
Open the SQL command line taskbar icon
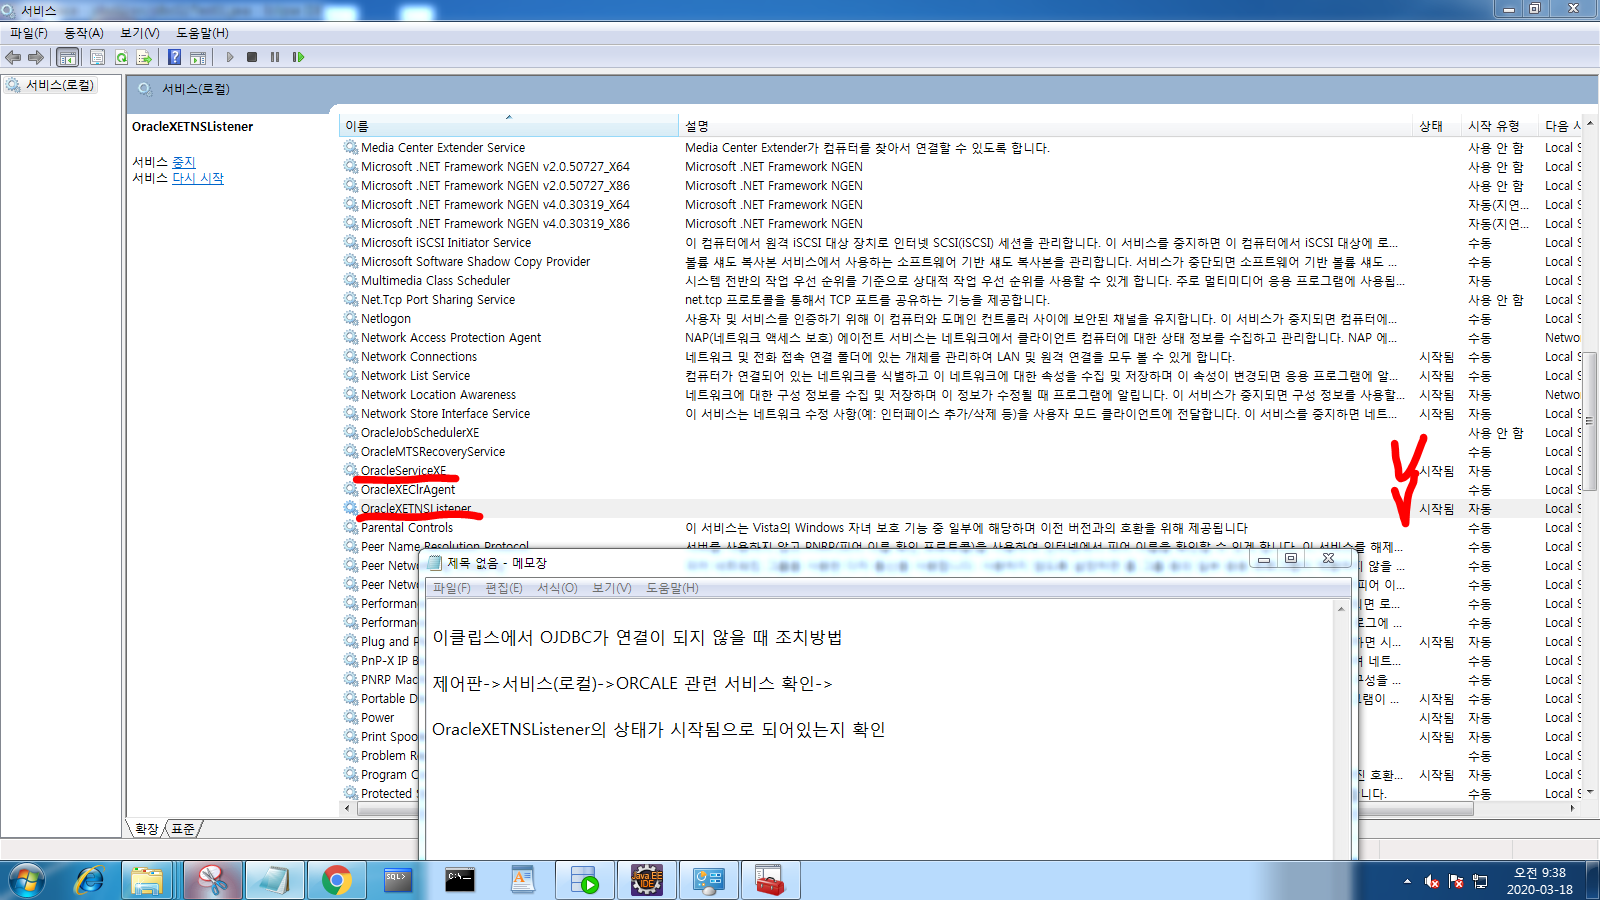(397, 881)
